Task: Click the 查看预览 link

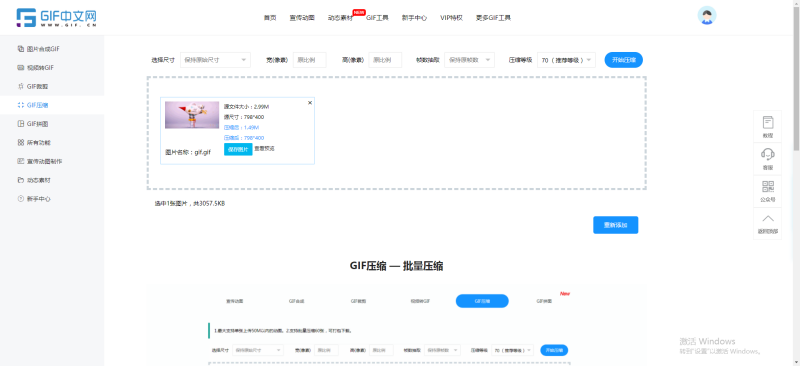Action: [264, 149]
